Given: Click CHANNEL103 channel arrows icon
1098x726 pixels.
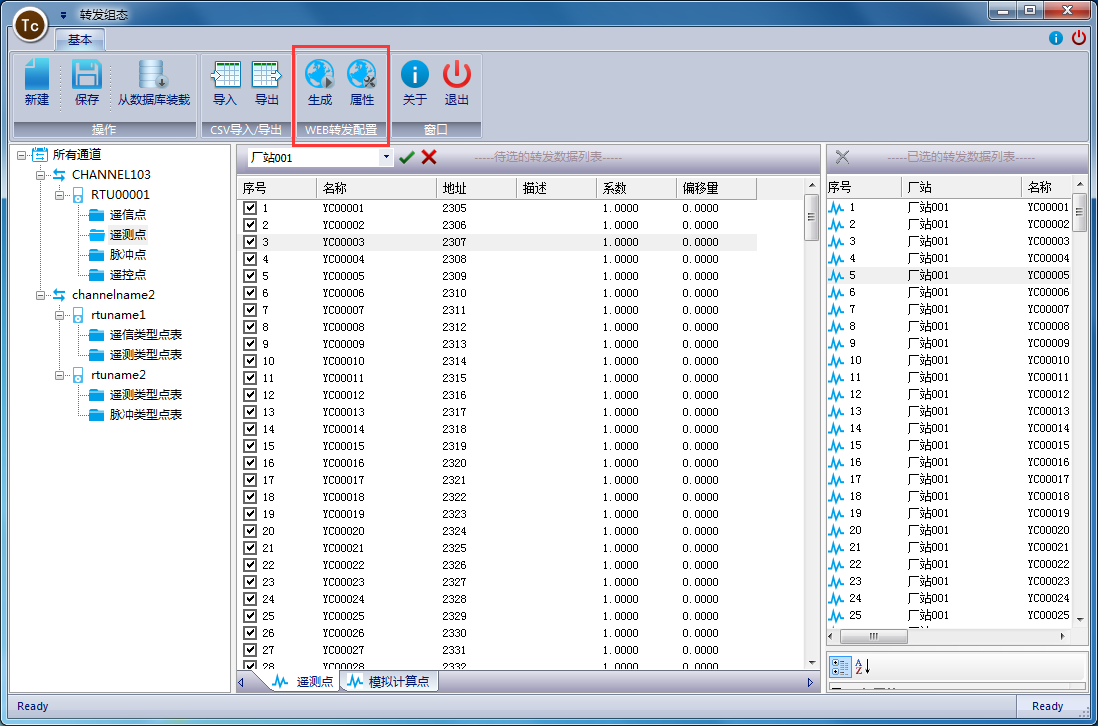Looking at the screenshot, I should pos(60,175).
